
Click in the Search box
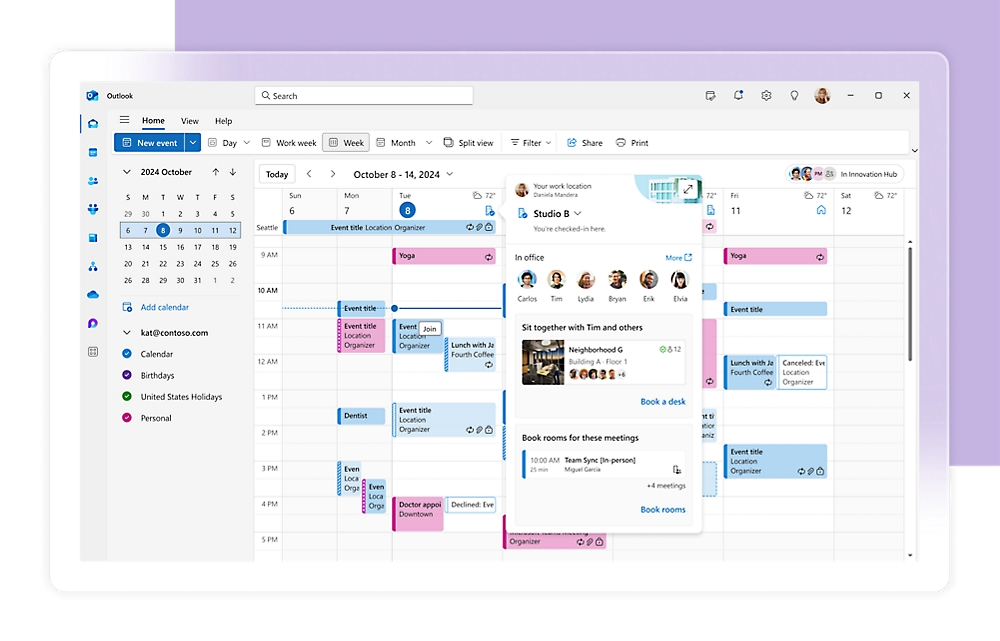(364, 96)
